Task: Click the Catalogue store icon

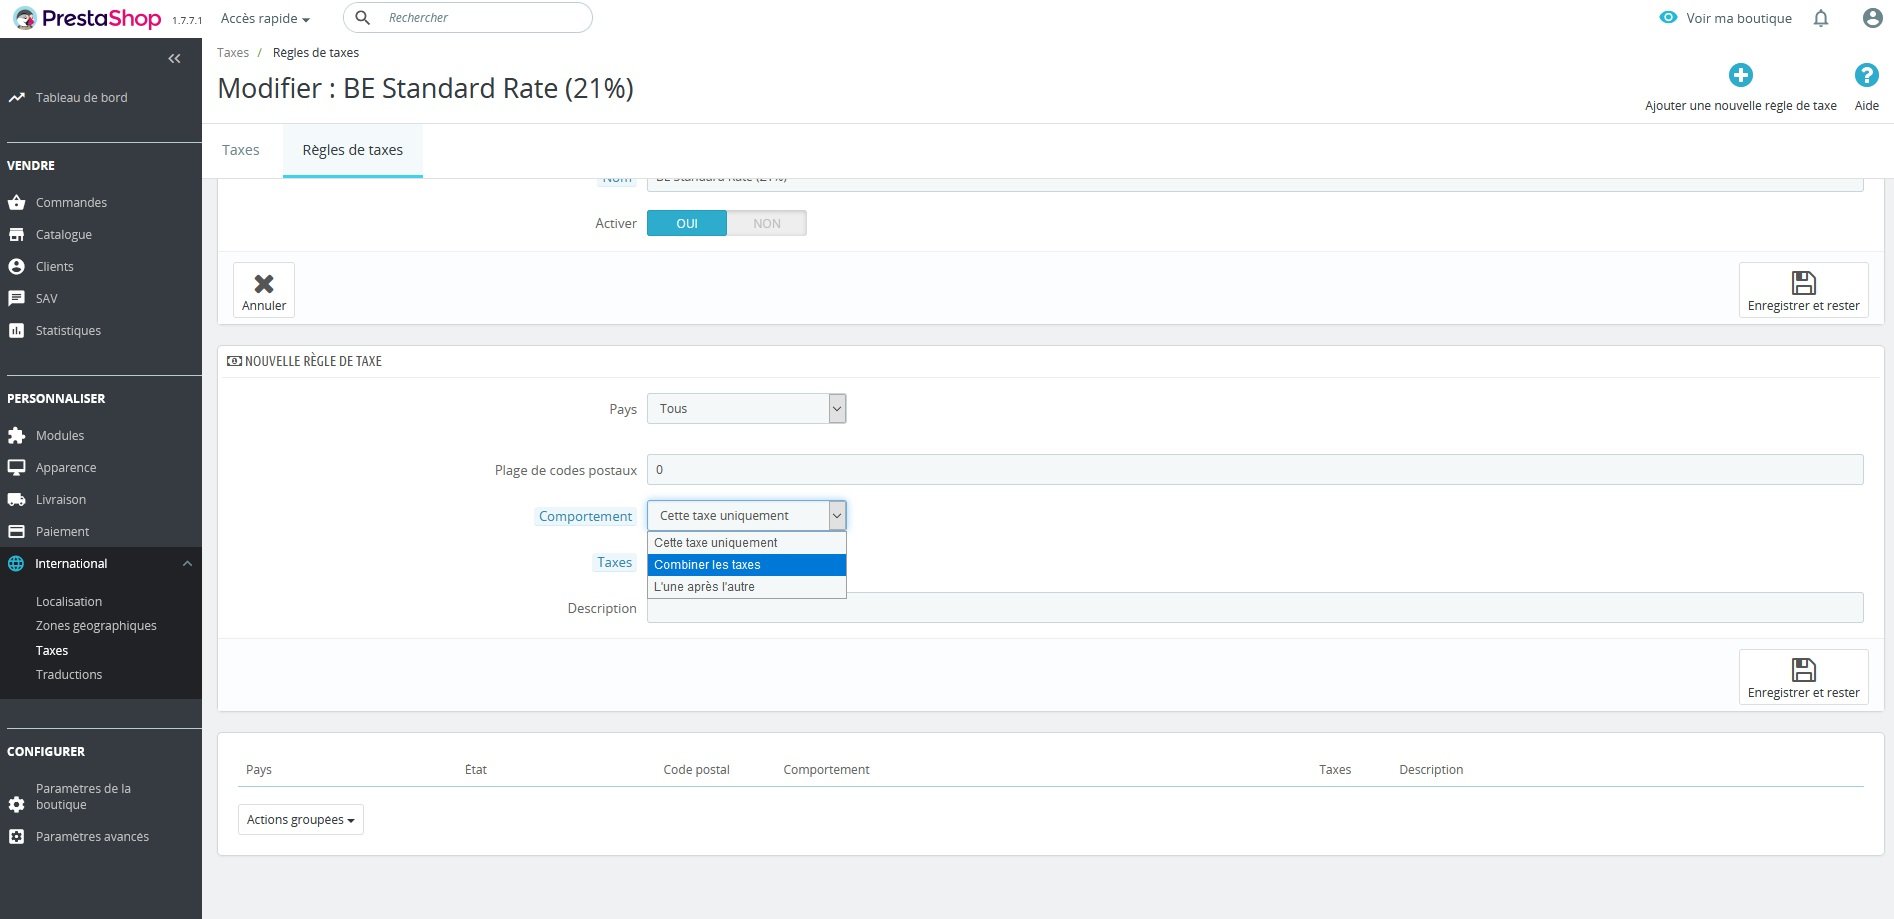Action: pyautogui.click(x=16, y=234)
